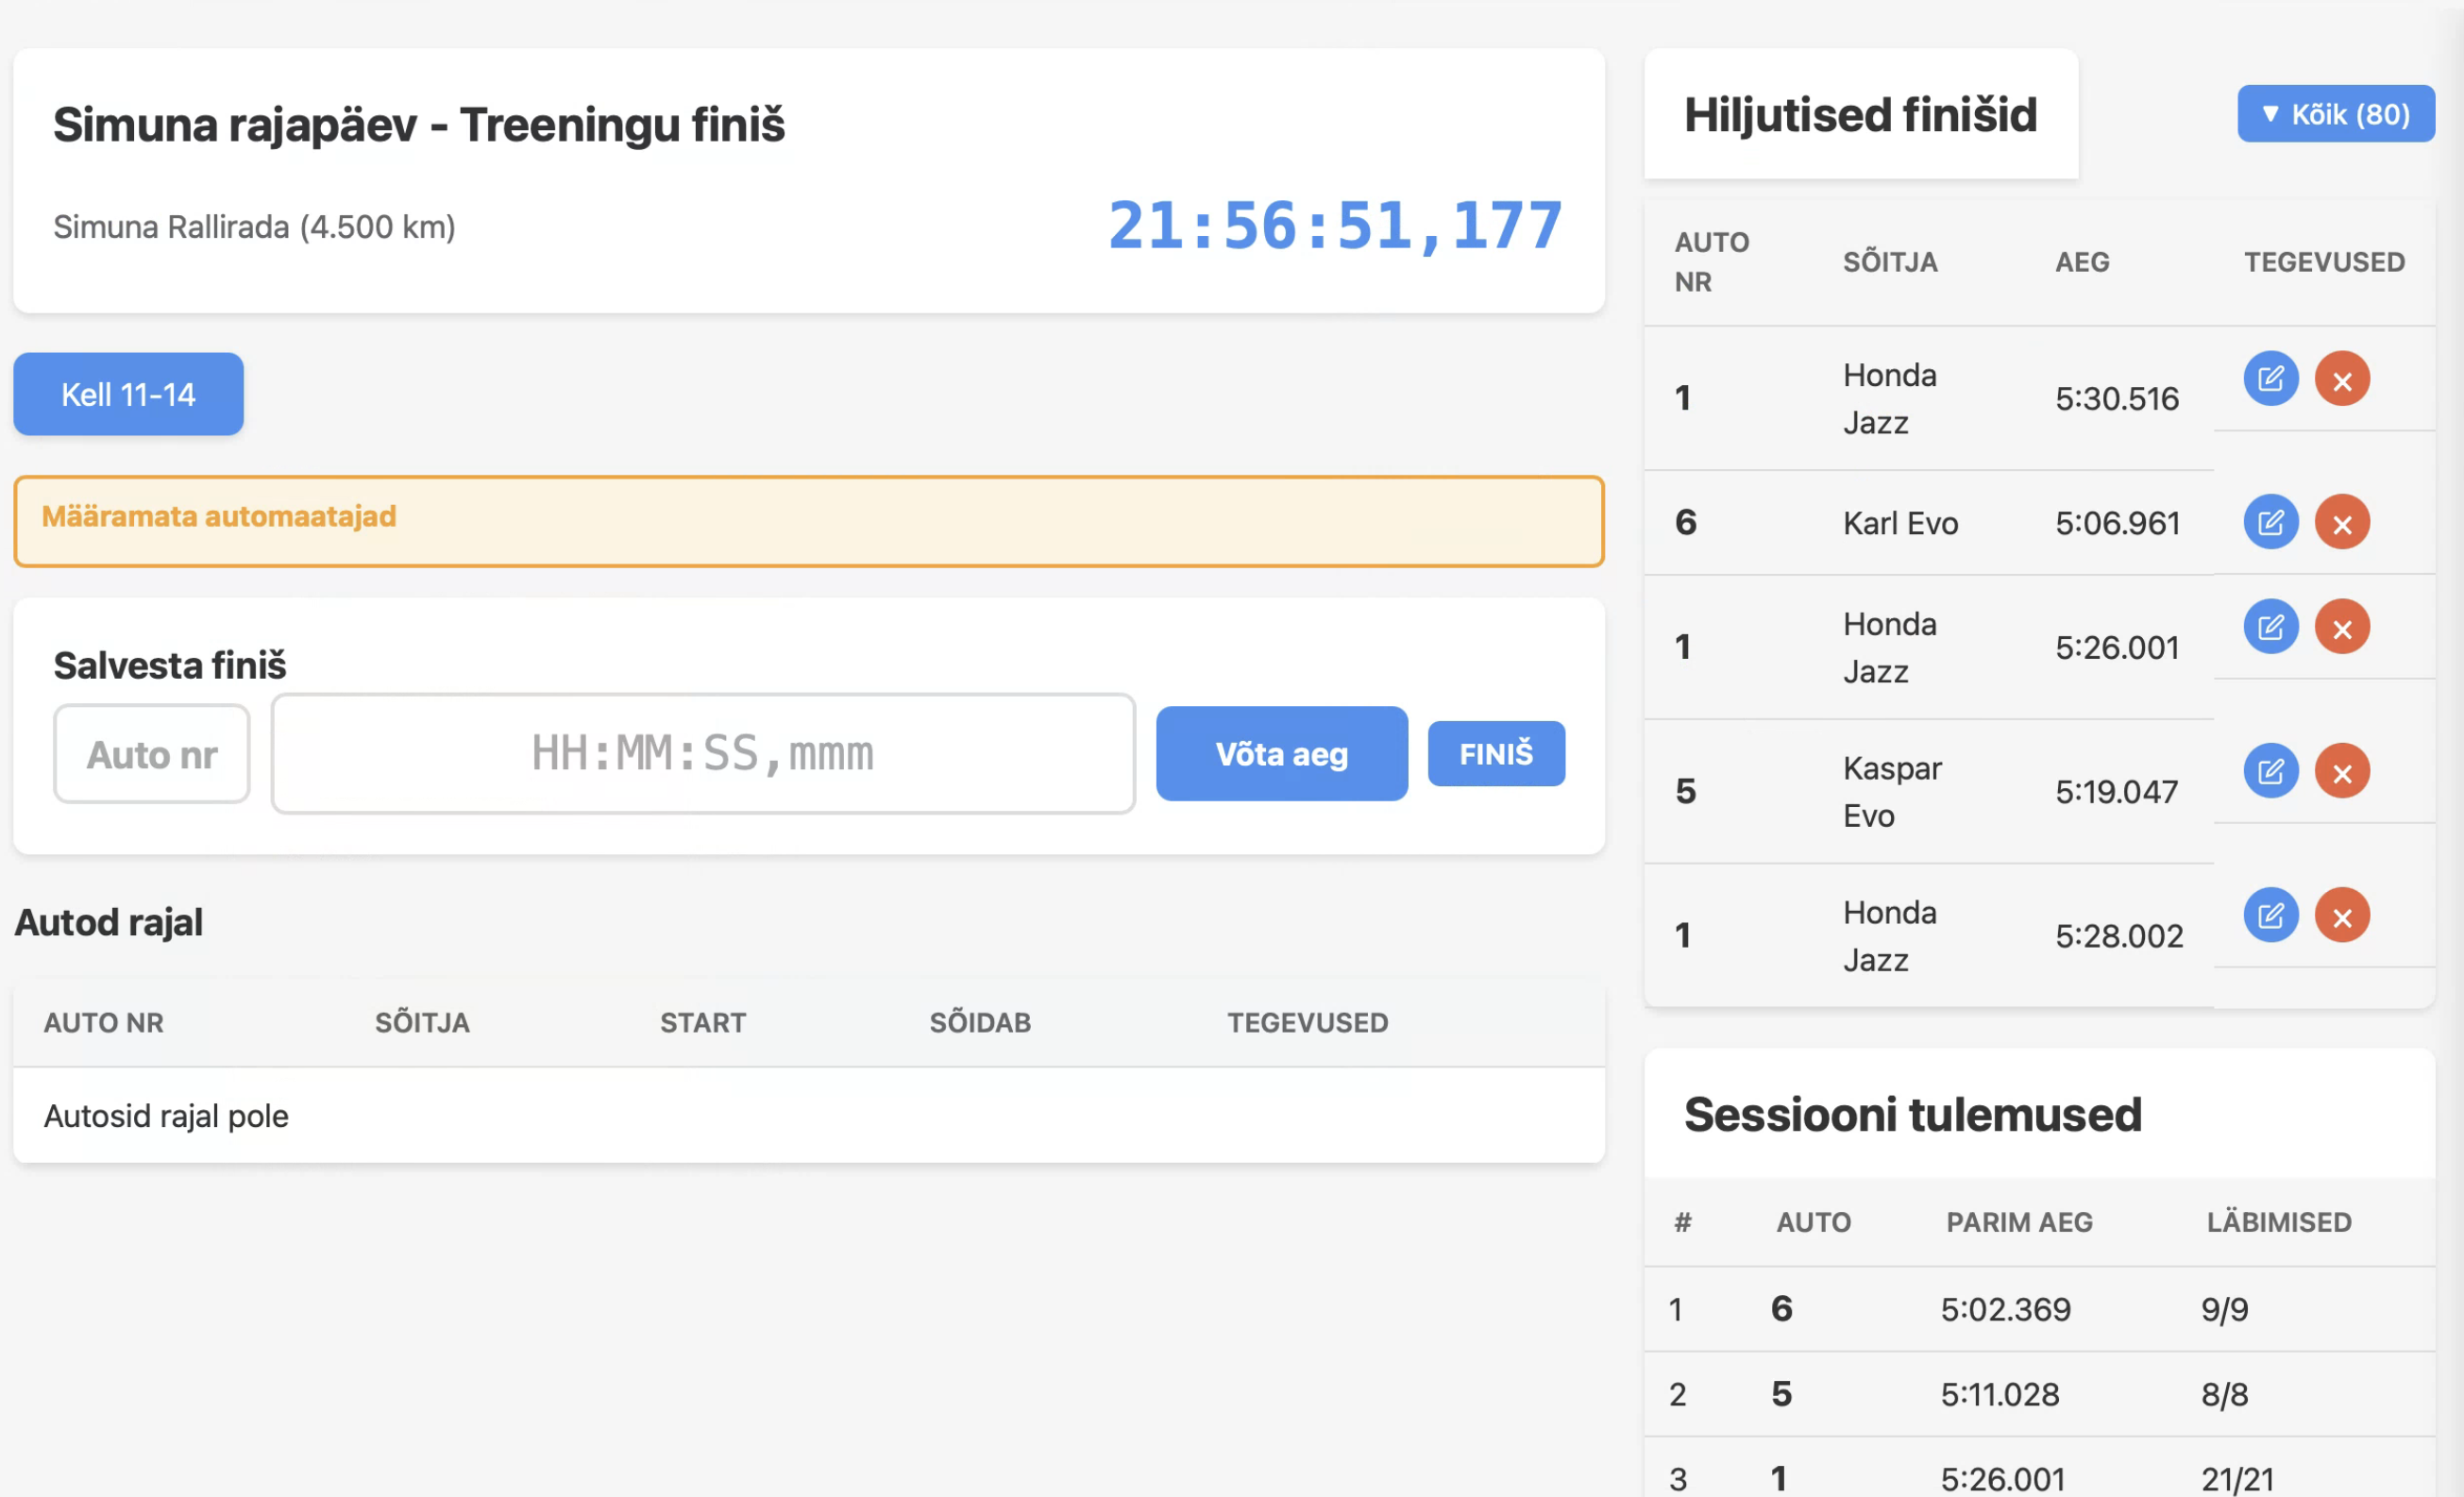
Task: Click the FINIŠ button
Action: click(x=1495, y=754)
